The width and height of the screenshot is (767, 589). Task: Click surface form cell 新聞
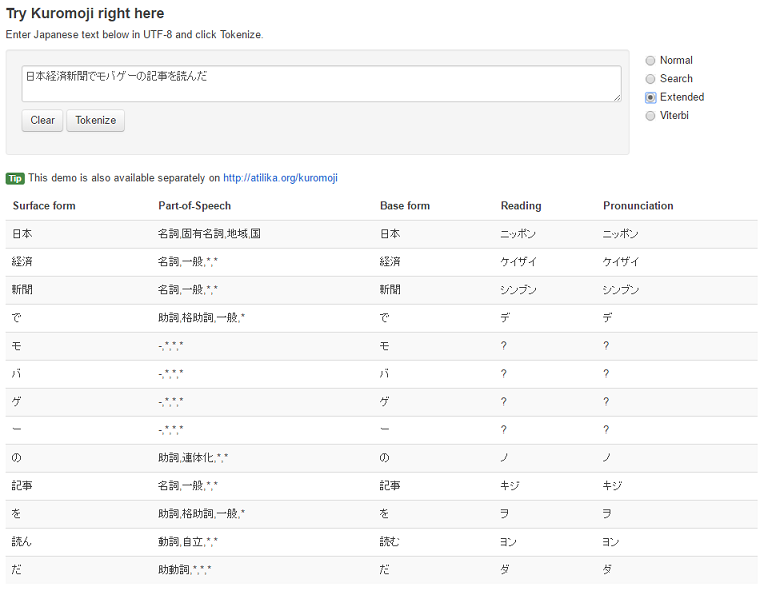point(22,290)
